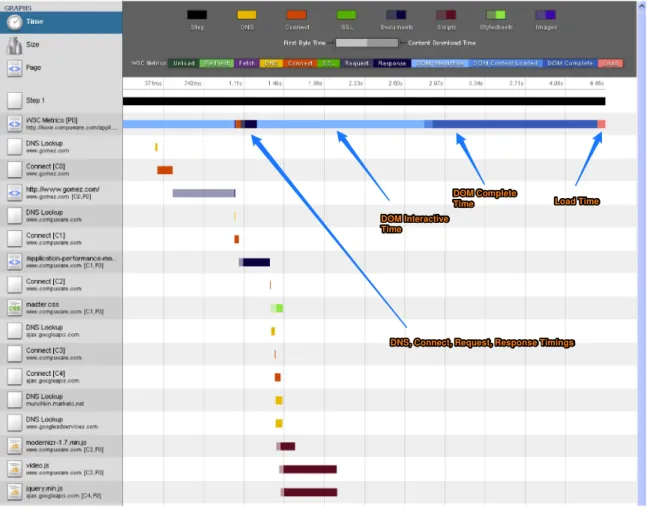This screenshot has width=647, height=511.
Task: Click the black Step legend swatch
Action: (x=197, y=15)
